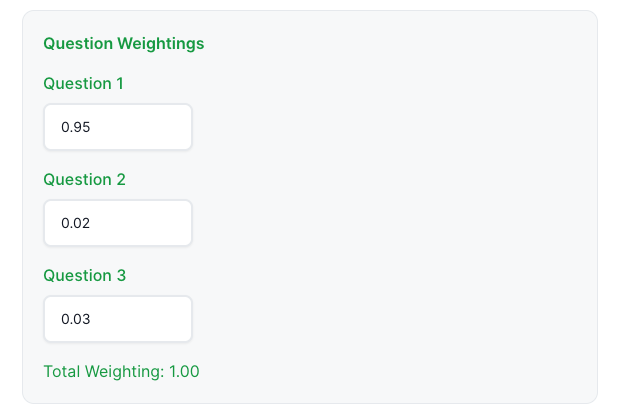
Task: Click the number "2" in Question 2 label
Action: [x=120, y=180]
